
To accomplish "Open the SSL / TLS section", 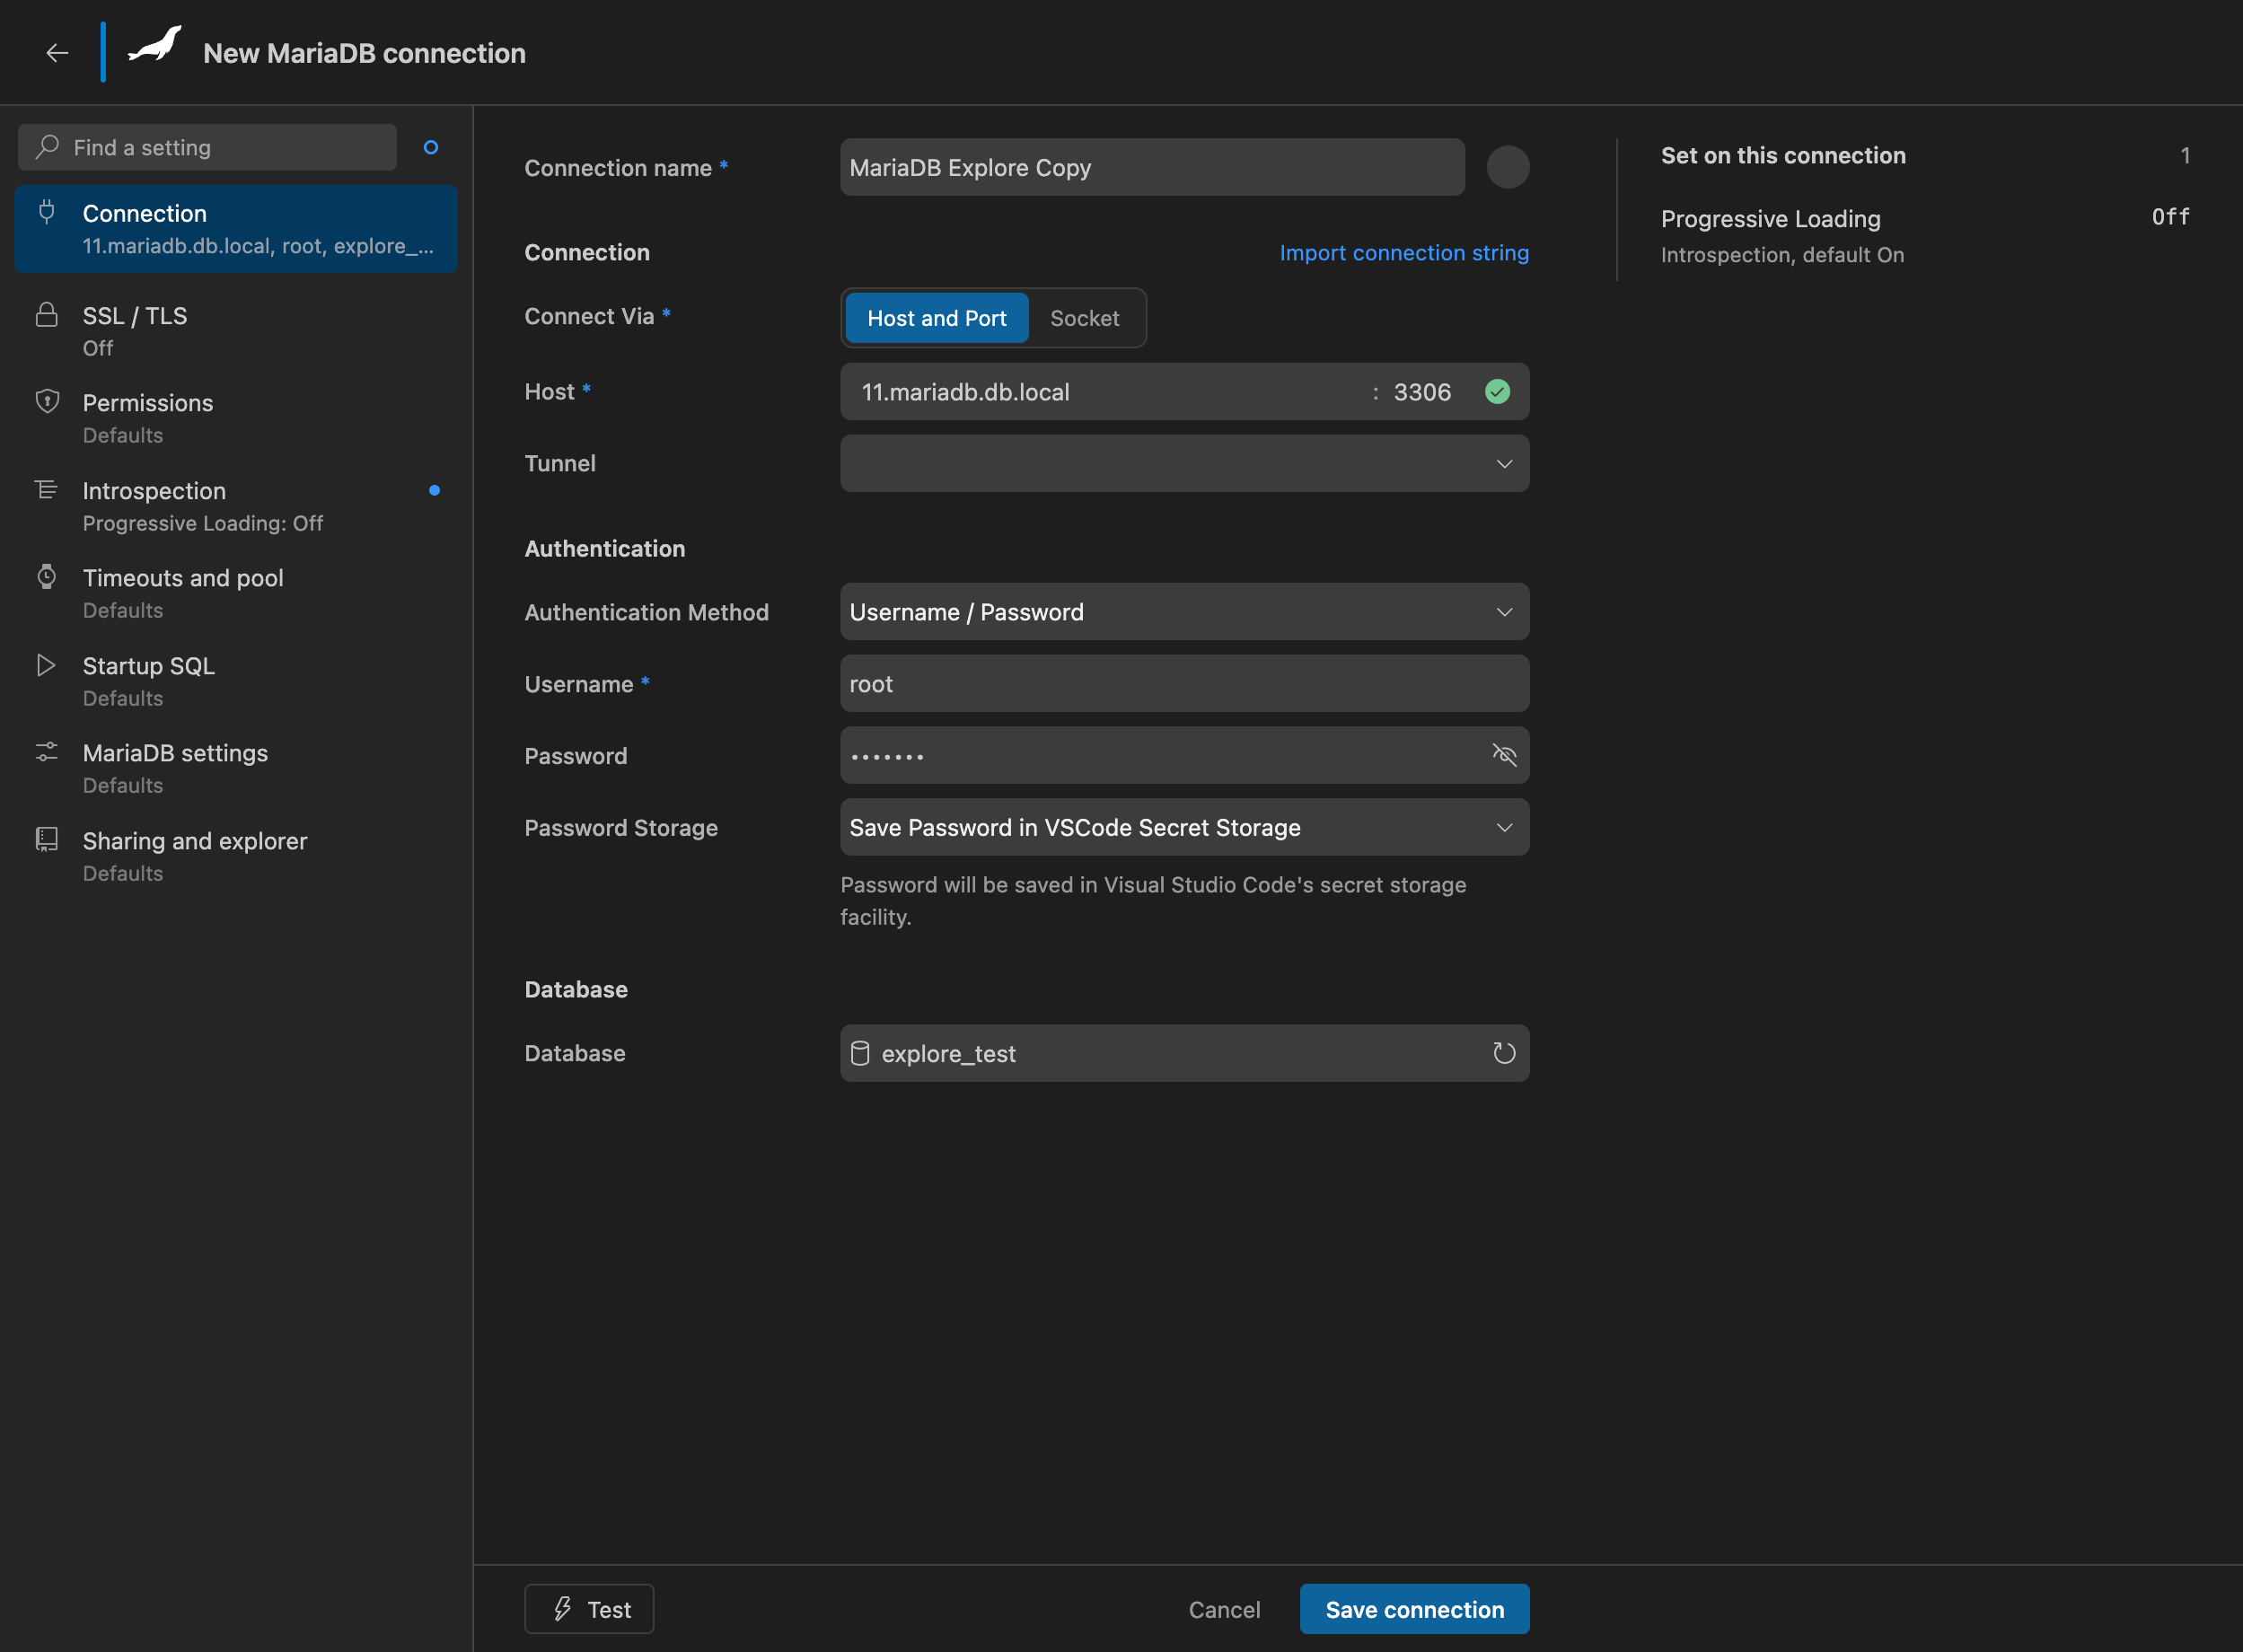I will coord(236,331).
